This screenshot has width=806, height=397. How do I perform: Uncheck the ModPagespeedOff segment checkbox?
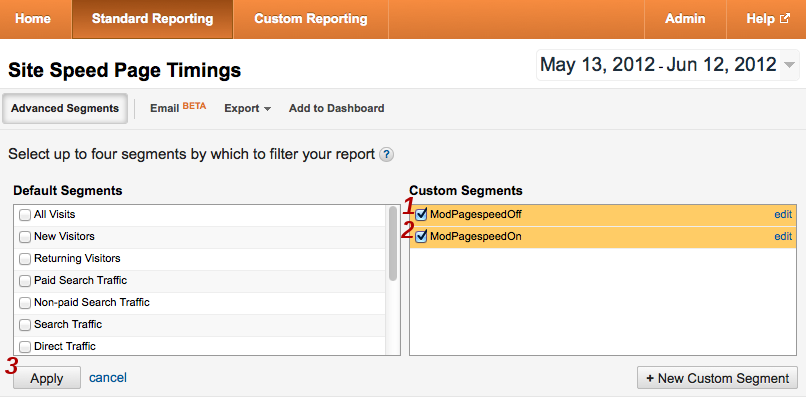coord(422,214)
